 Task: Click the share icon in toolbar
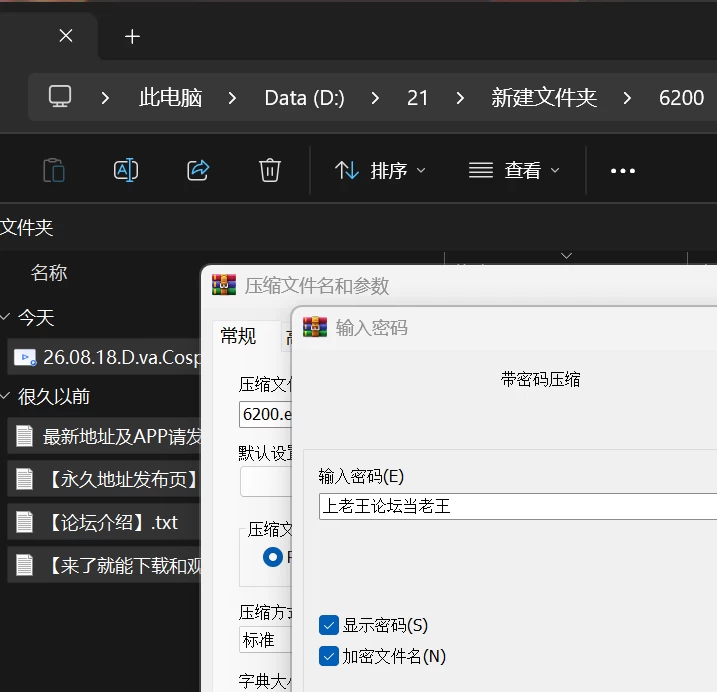[198, 170]
